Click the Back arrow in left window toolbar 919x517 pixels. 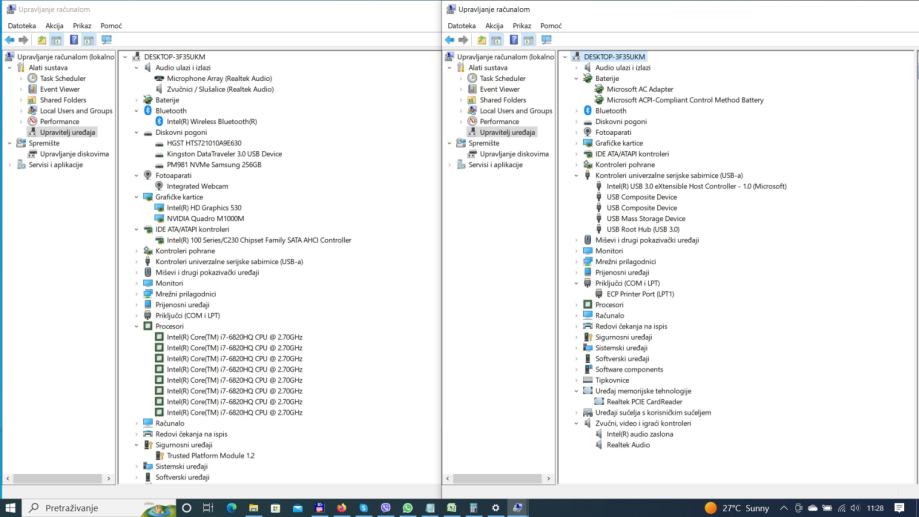point(10,40)
